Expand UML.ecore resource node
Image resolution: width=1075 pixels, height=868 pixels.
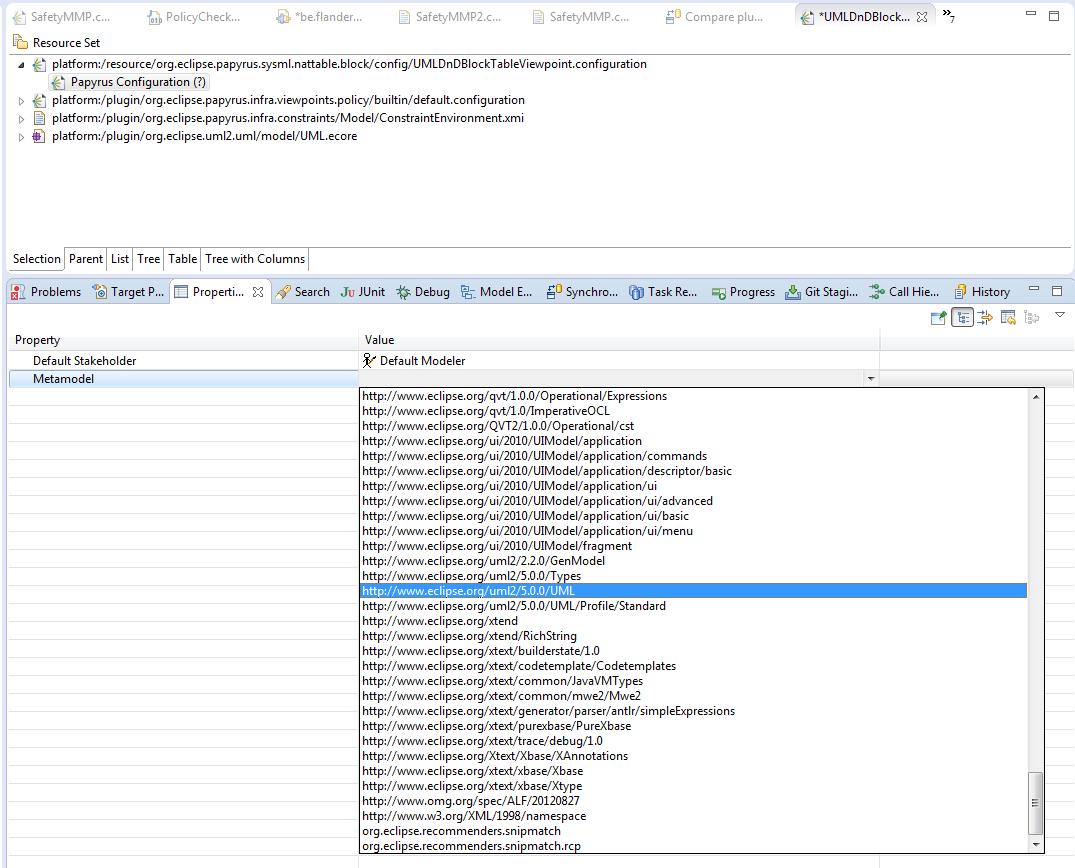[x=21, y=136]
